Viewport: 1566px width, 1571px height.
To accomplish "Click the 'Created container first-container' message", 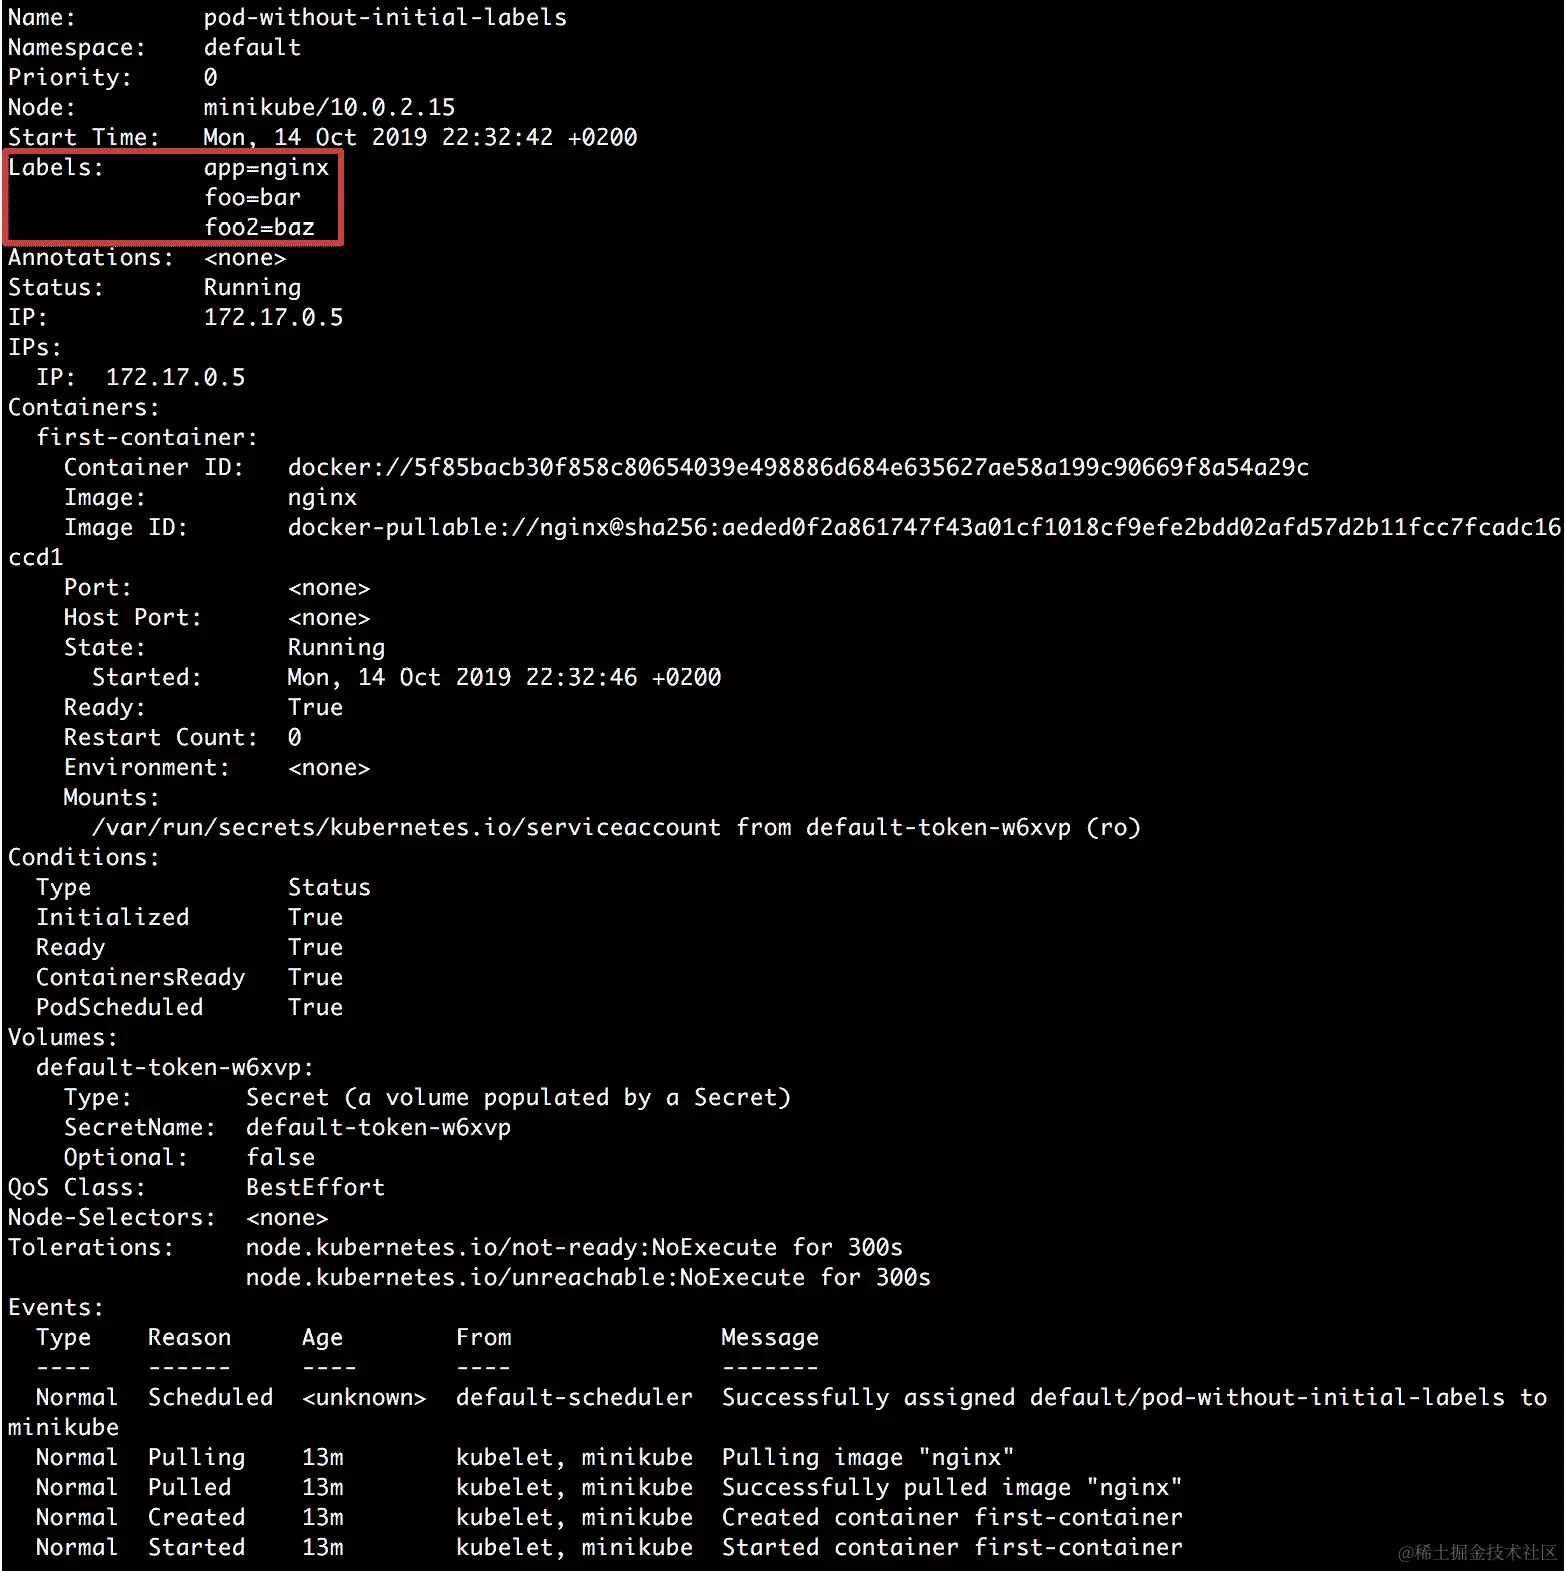I will 952,1517.
